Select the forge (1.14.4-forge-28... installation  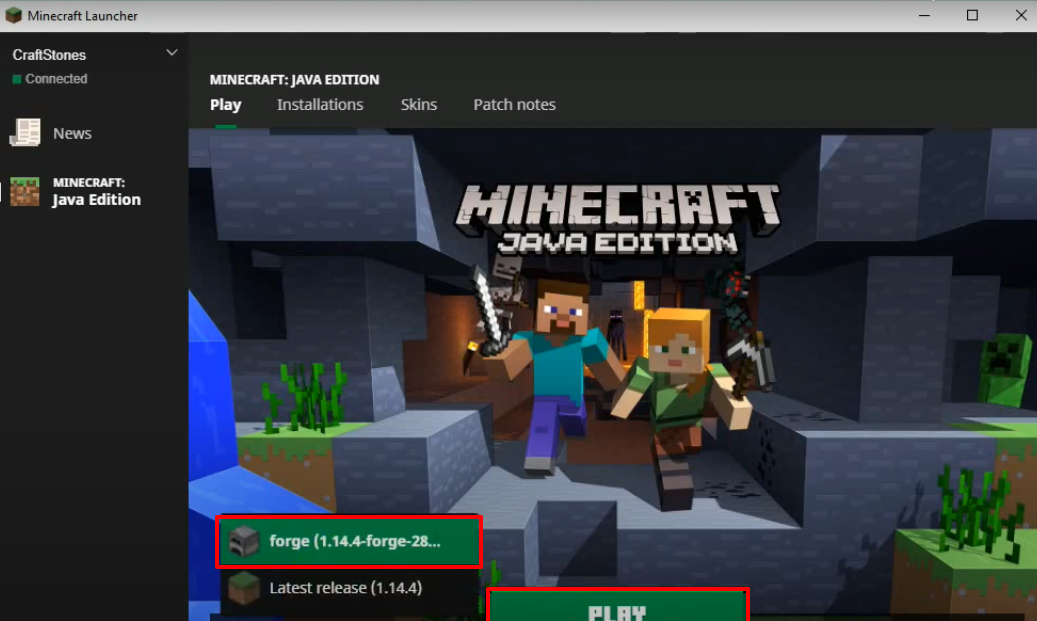pos(349,542)
